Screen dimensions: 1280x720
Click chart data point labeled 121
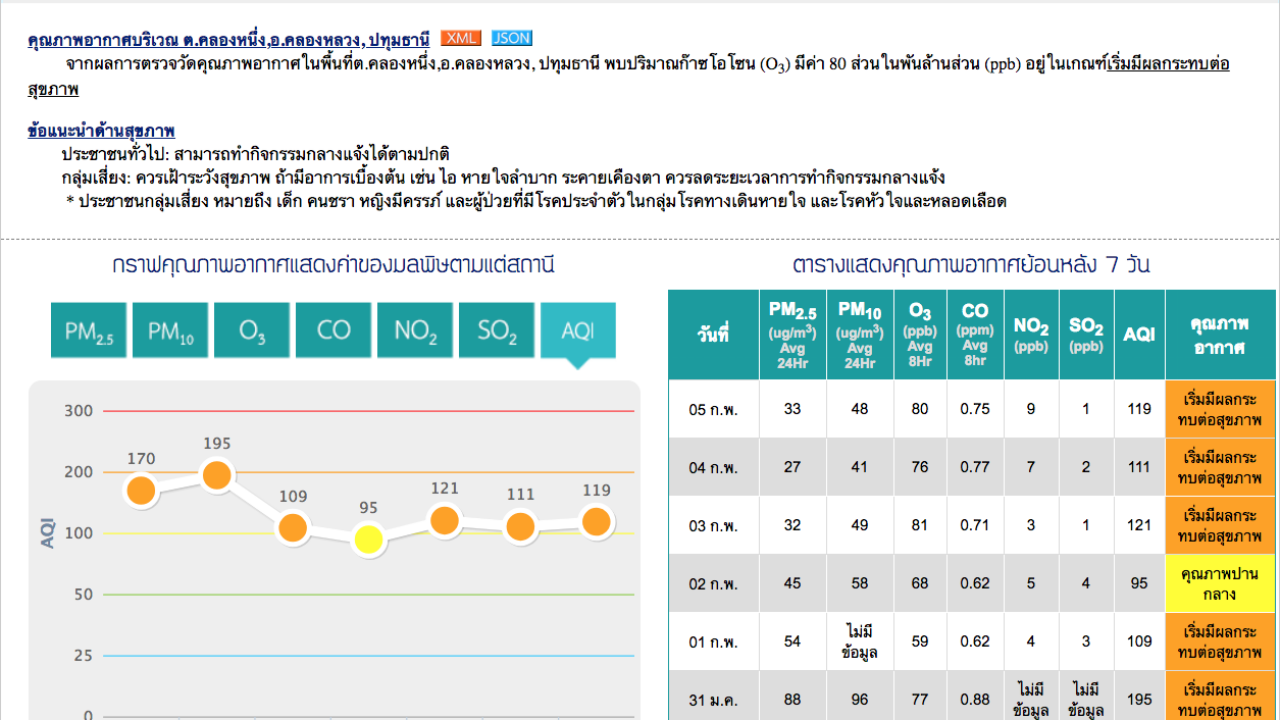point(444,521)
